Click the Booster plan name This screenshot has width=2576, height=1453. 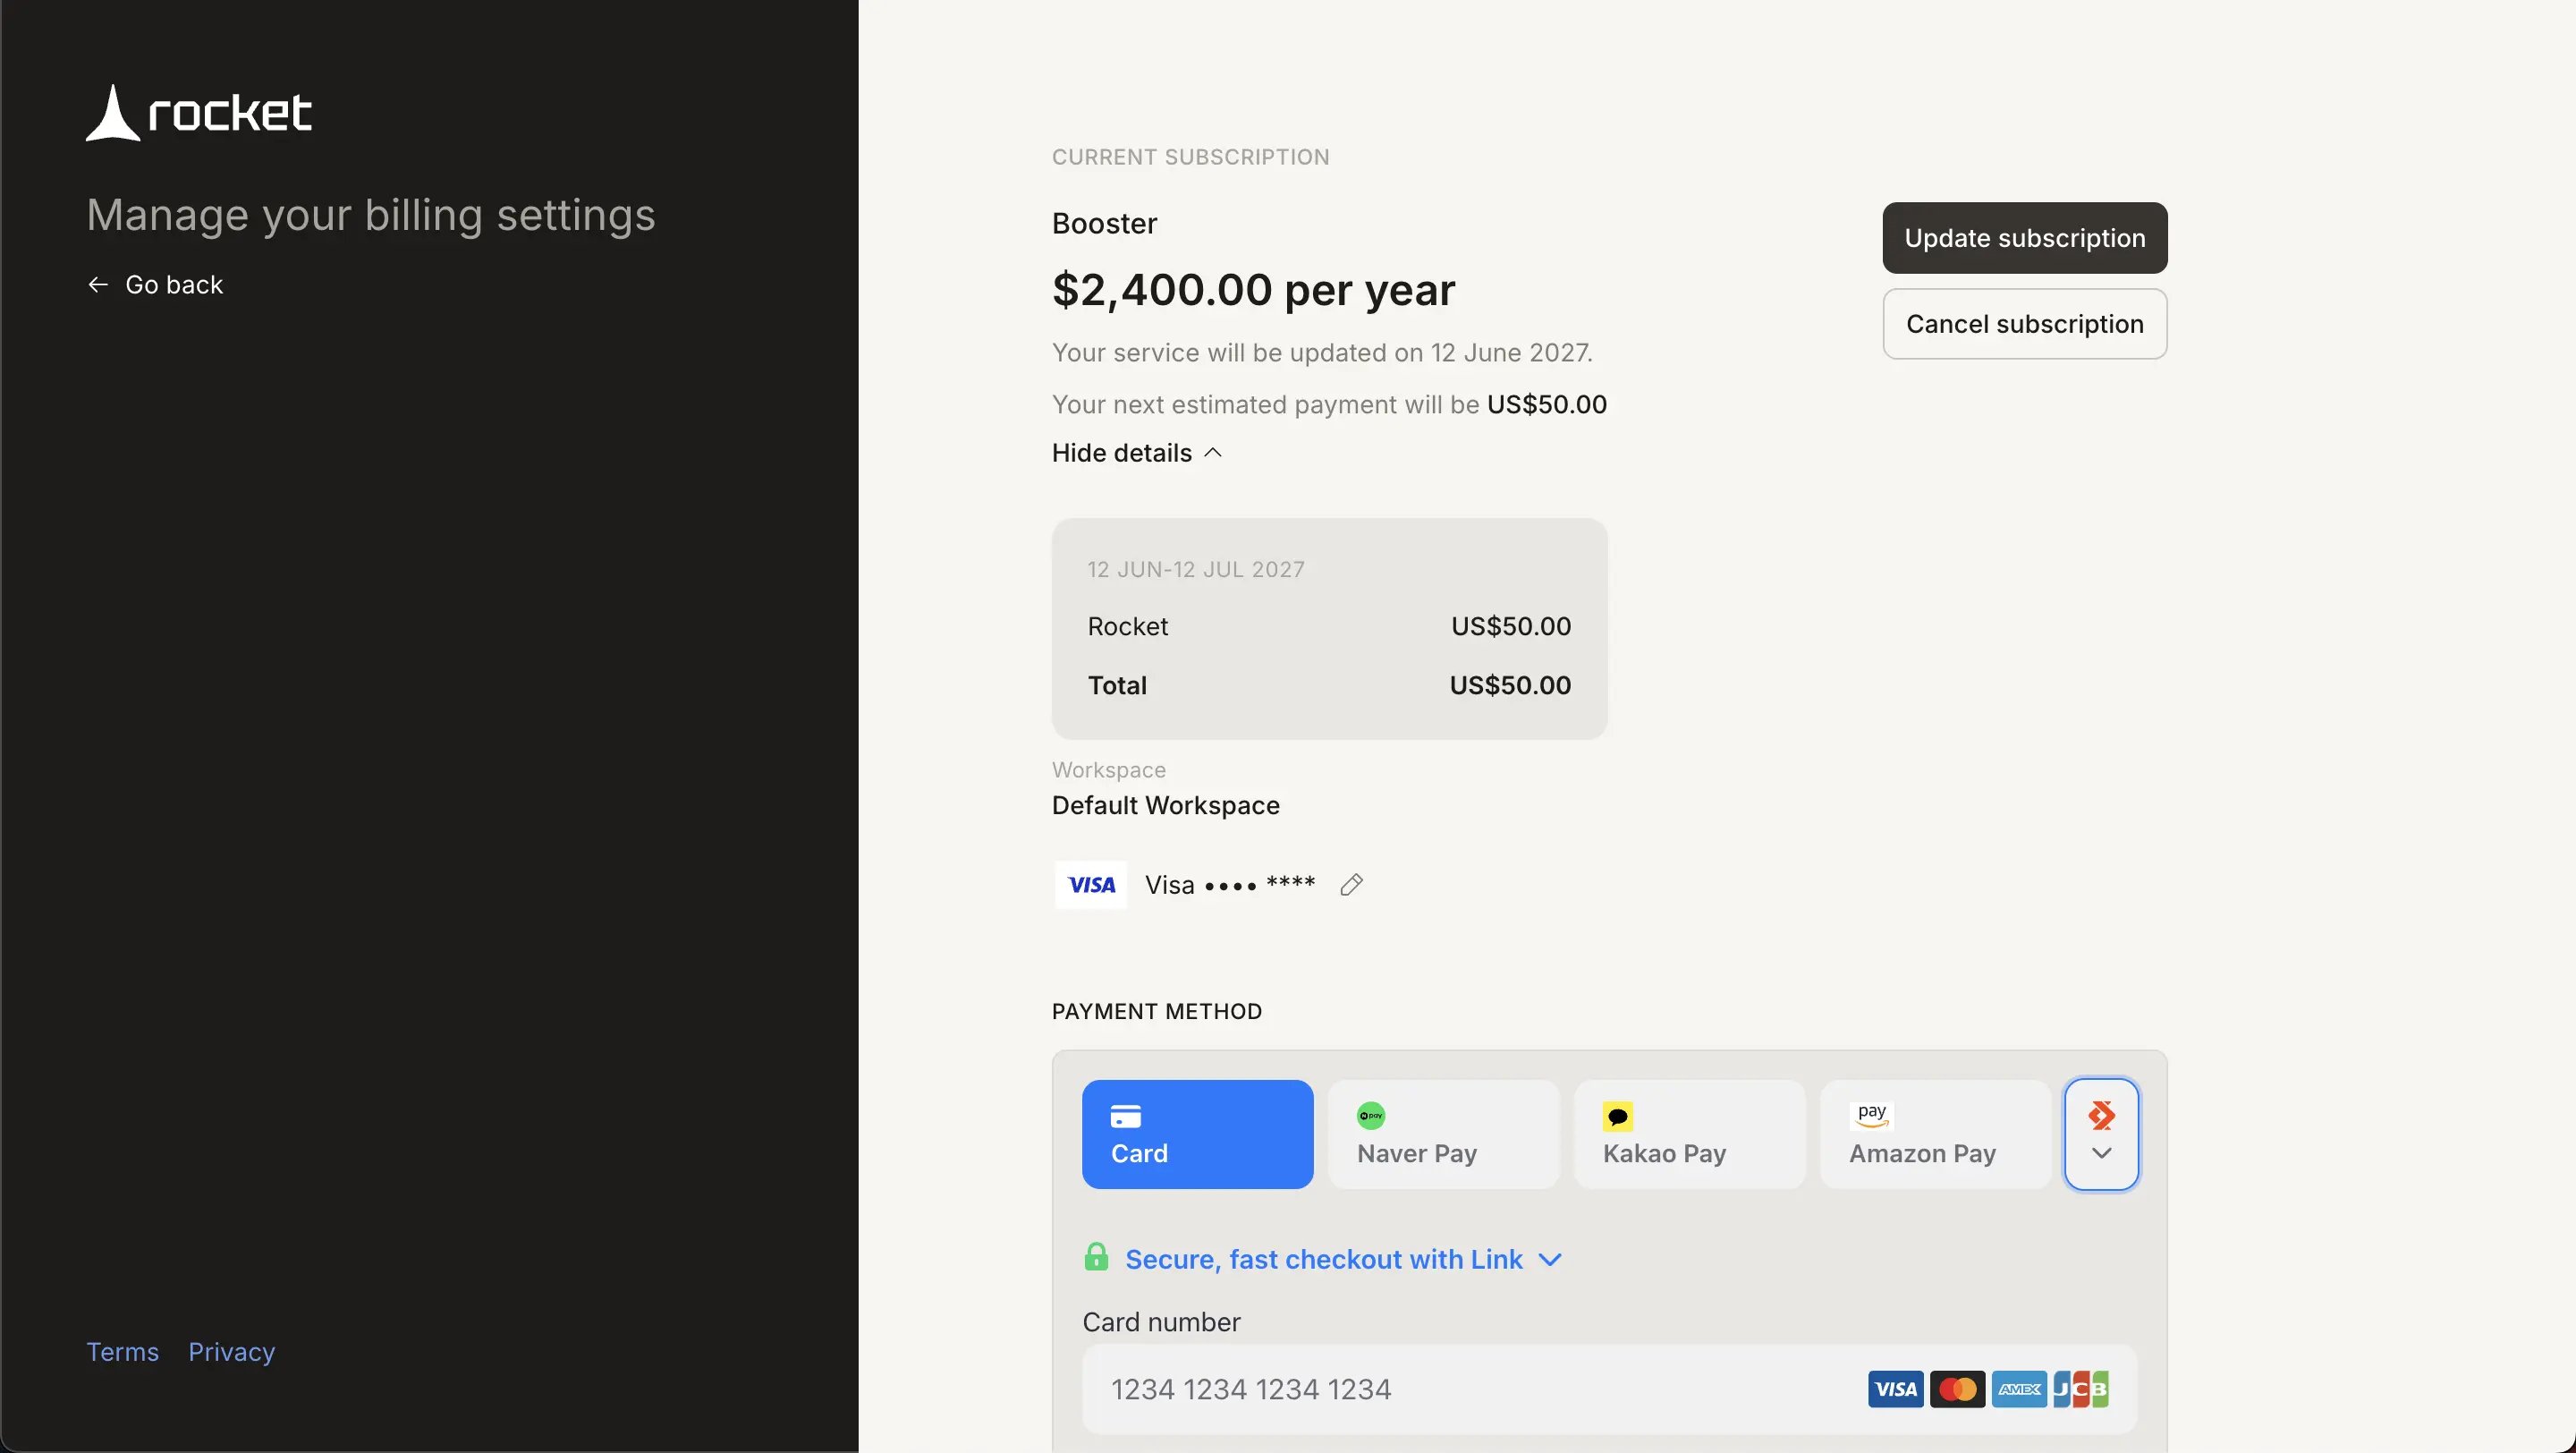pyautogui.click(x=1104, y=223)
